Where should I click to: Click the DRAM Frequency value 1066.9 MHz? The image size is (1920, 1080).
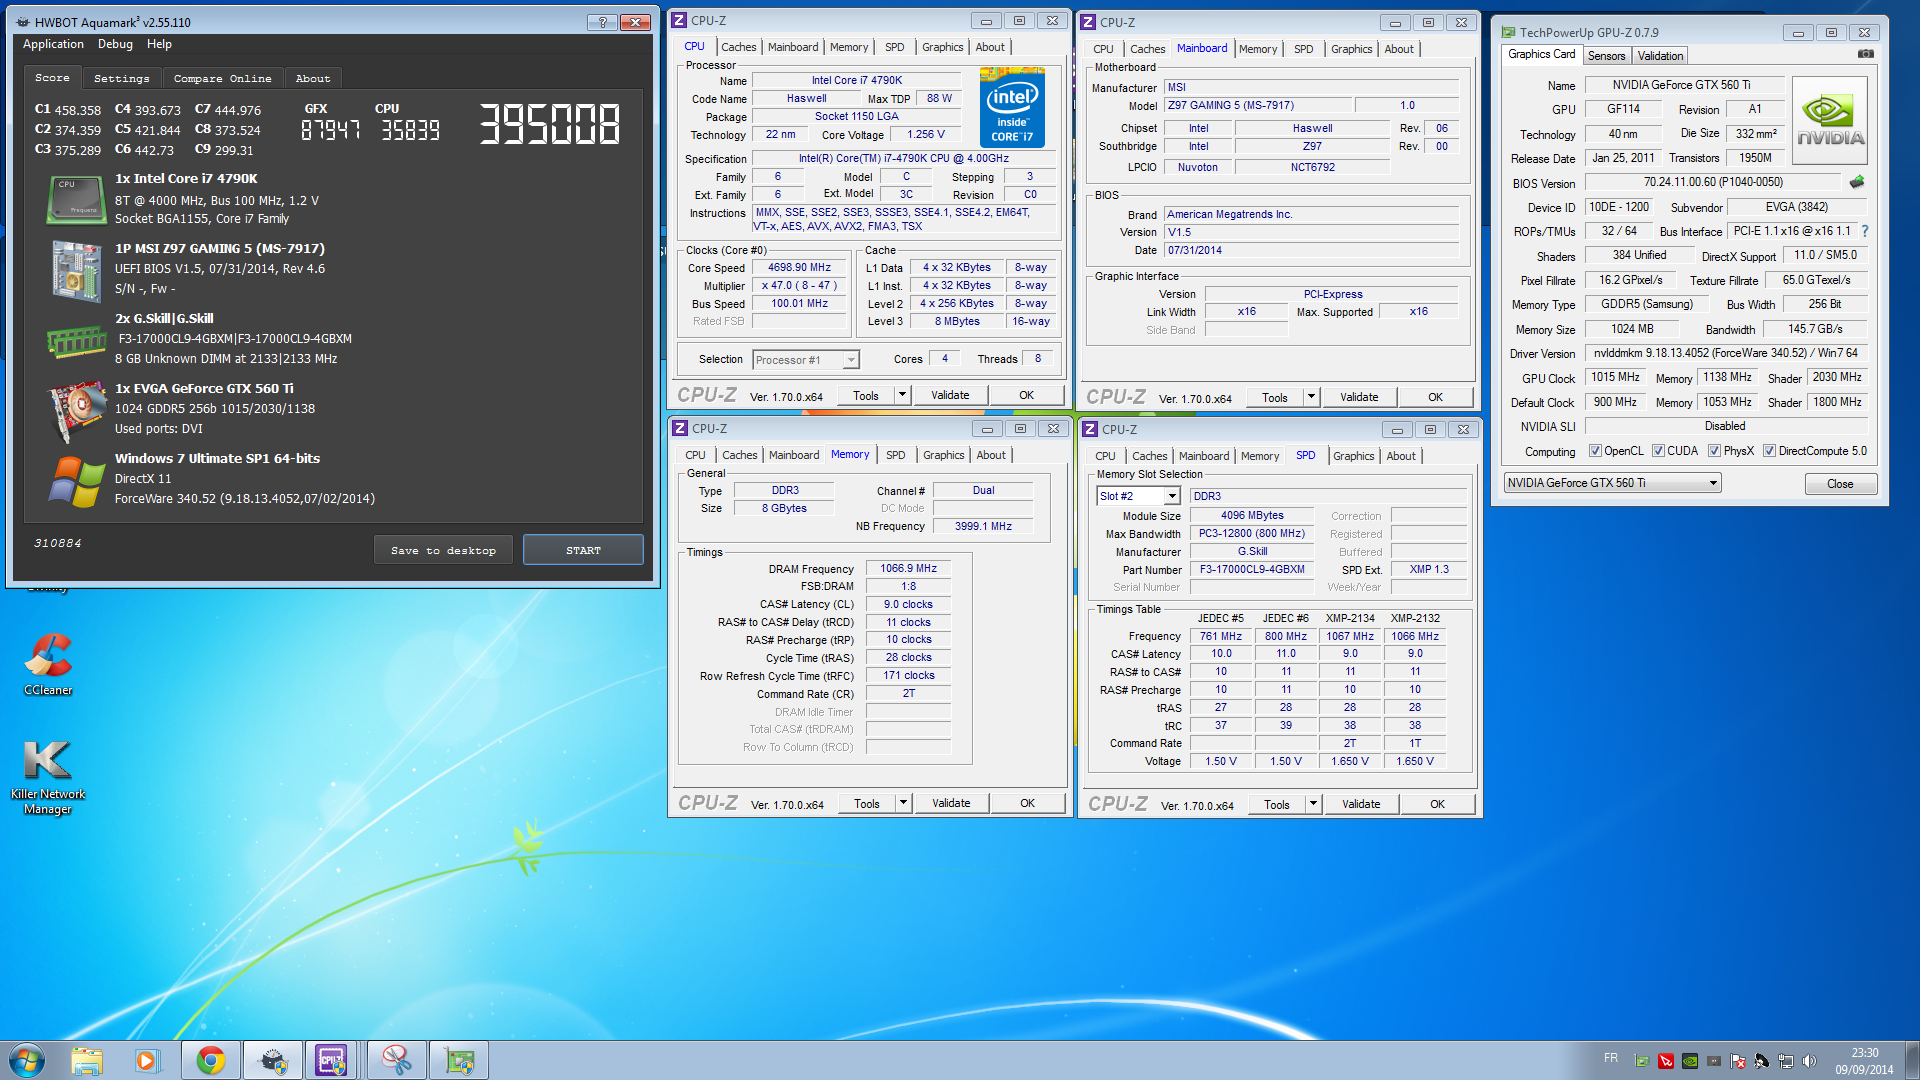click(908, 569)
